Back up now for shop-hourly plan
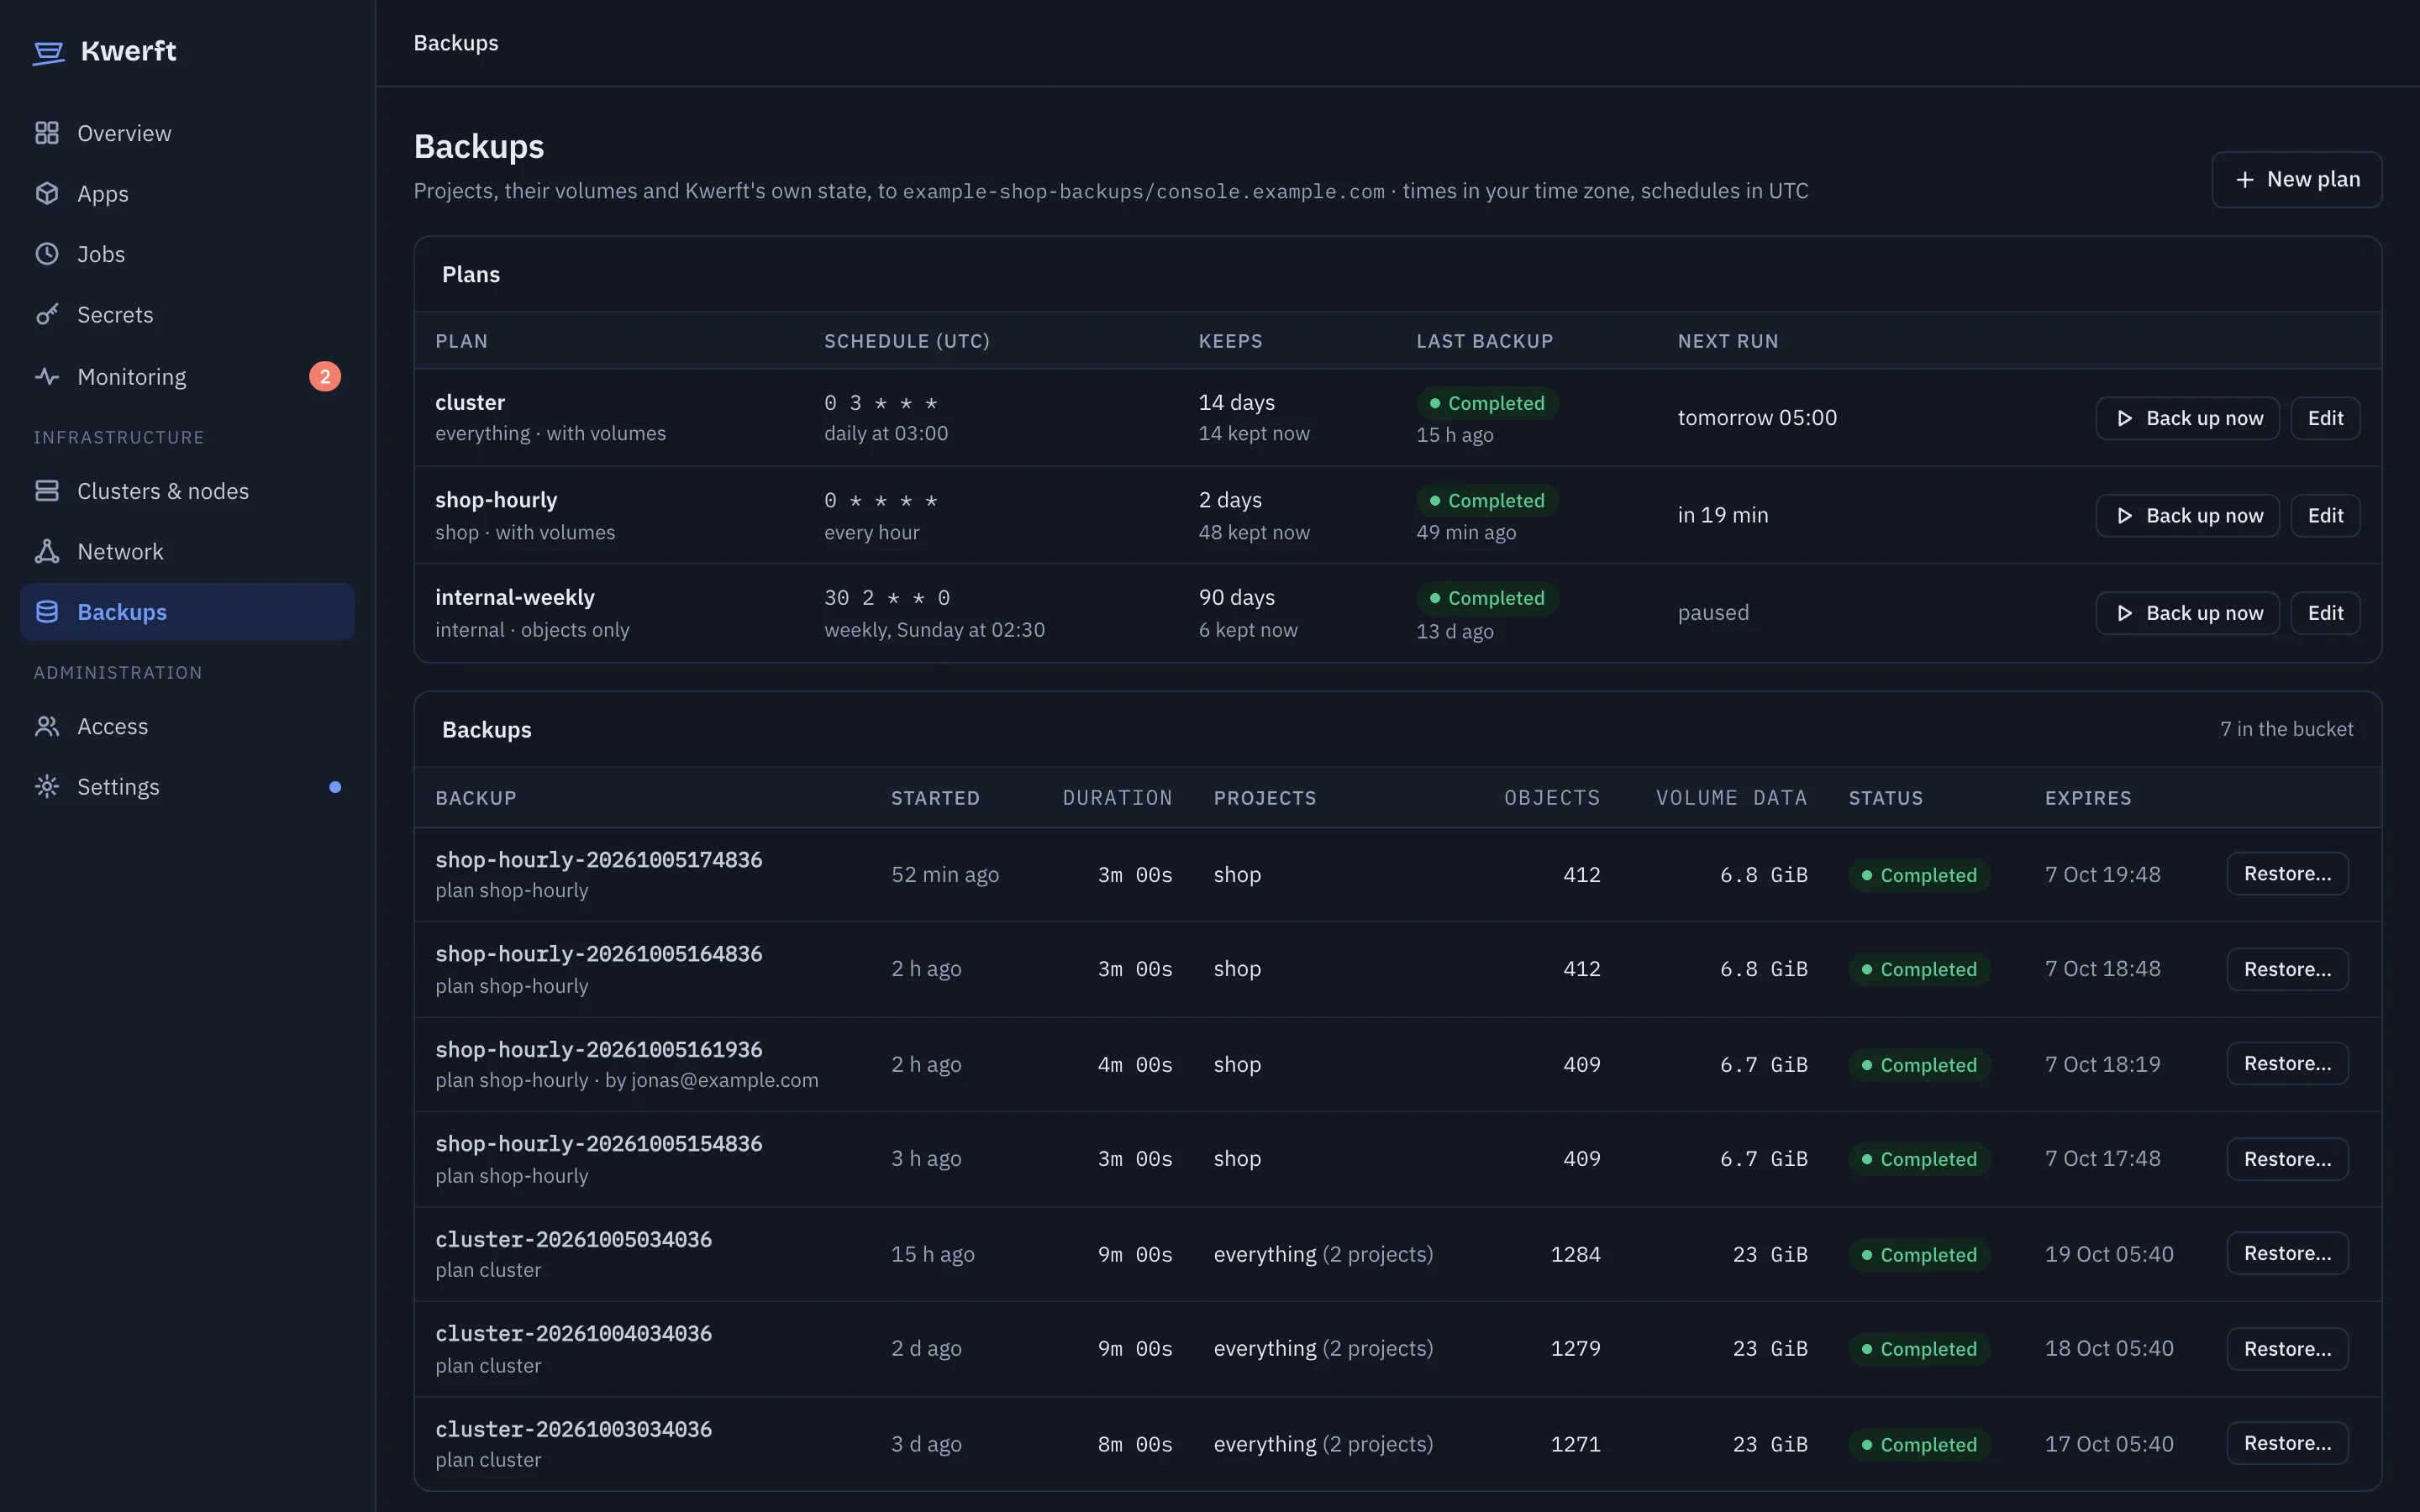This screenshot has height=1512, width=2420. tap(2187, 516)
